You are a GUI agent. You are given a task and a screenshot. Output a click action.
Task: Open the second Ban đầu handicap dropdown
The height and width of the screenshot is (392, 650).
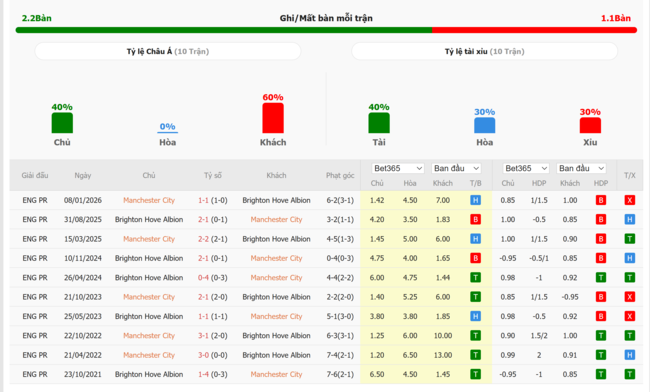pos(581,168)
